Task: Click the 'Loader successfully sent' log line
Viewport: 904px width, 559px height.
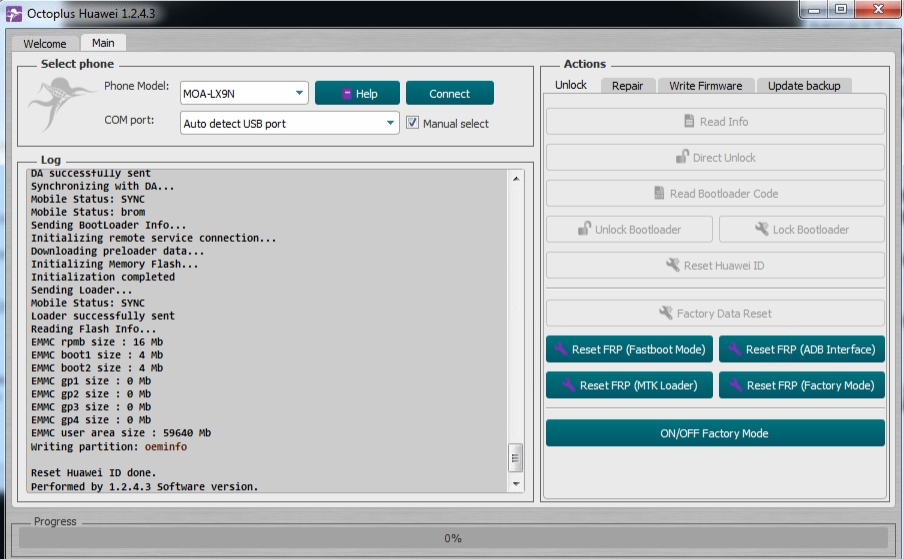Action: [x=103, y=316]
